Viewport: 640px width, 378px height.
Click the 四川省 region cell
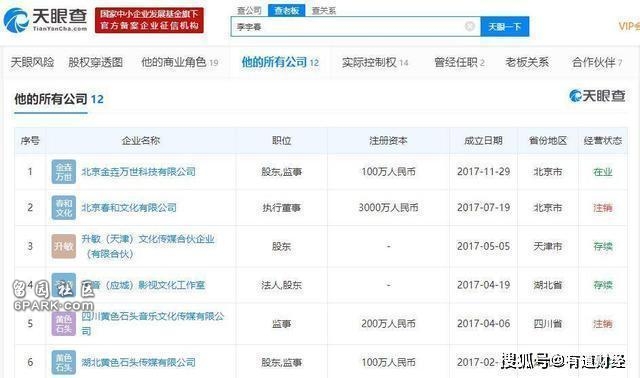click(x=548, y=324)
